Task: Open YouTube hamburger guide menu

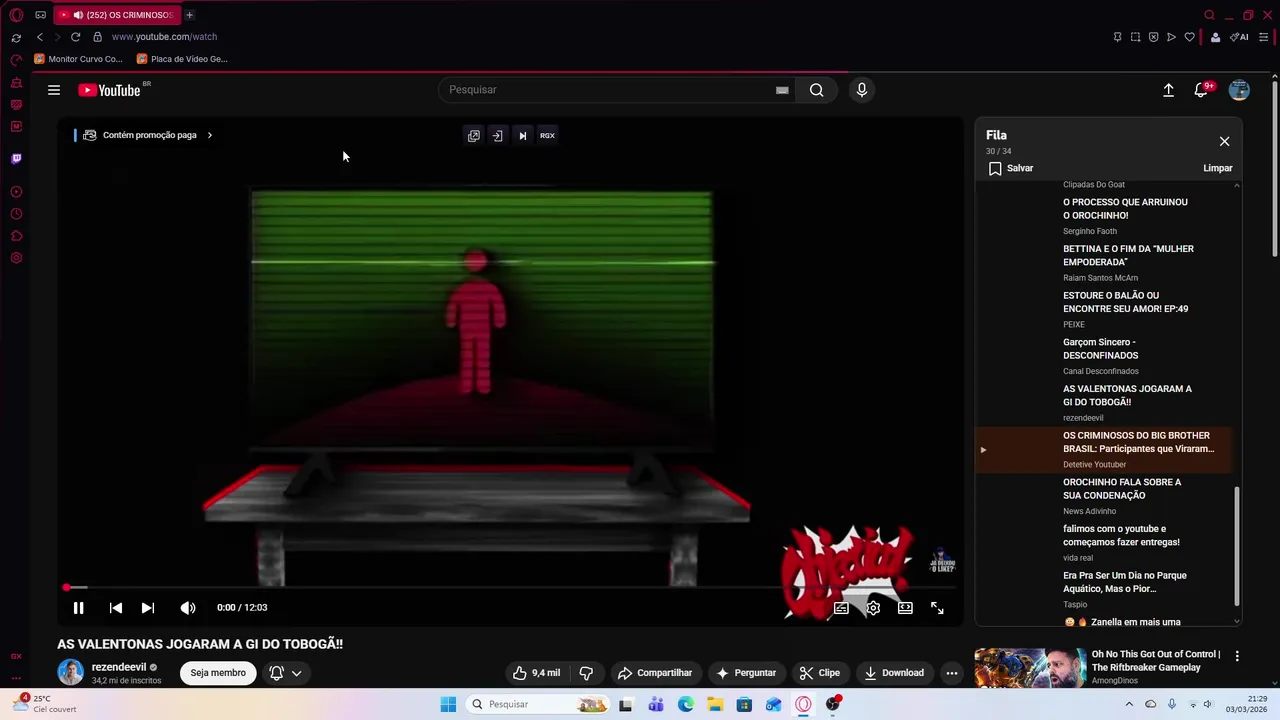Action: coord(54,90)
